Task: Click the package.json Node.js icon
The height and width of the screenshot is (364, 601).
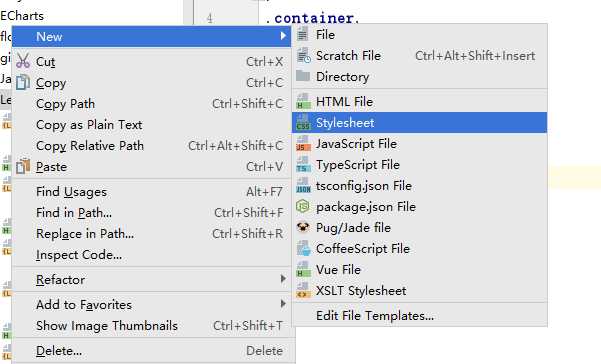Action: [x=303, y=207]
